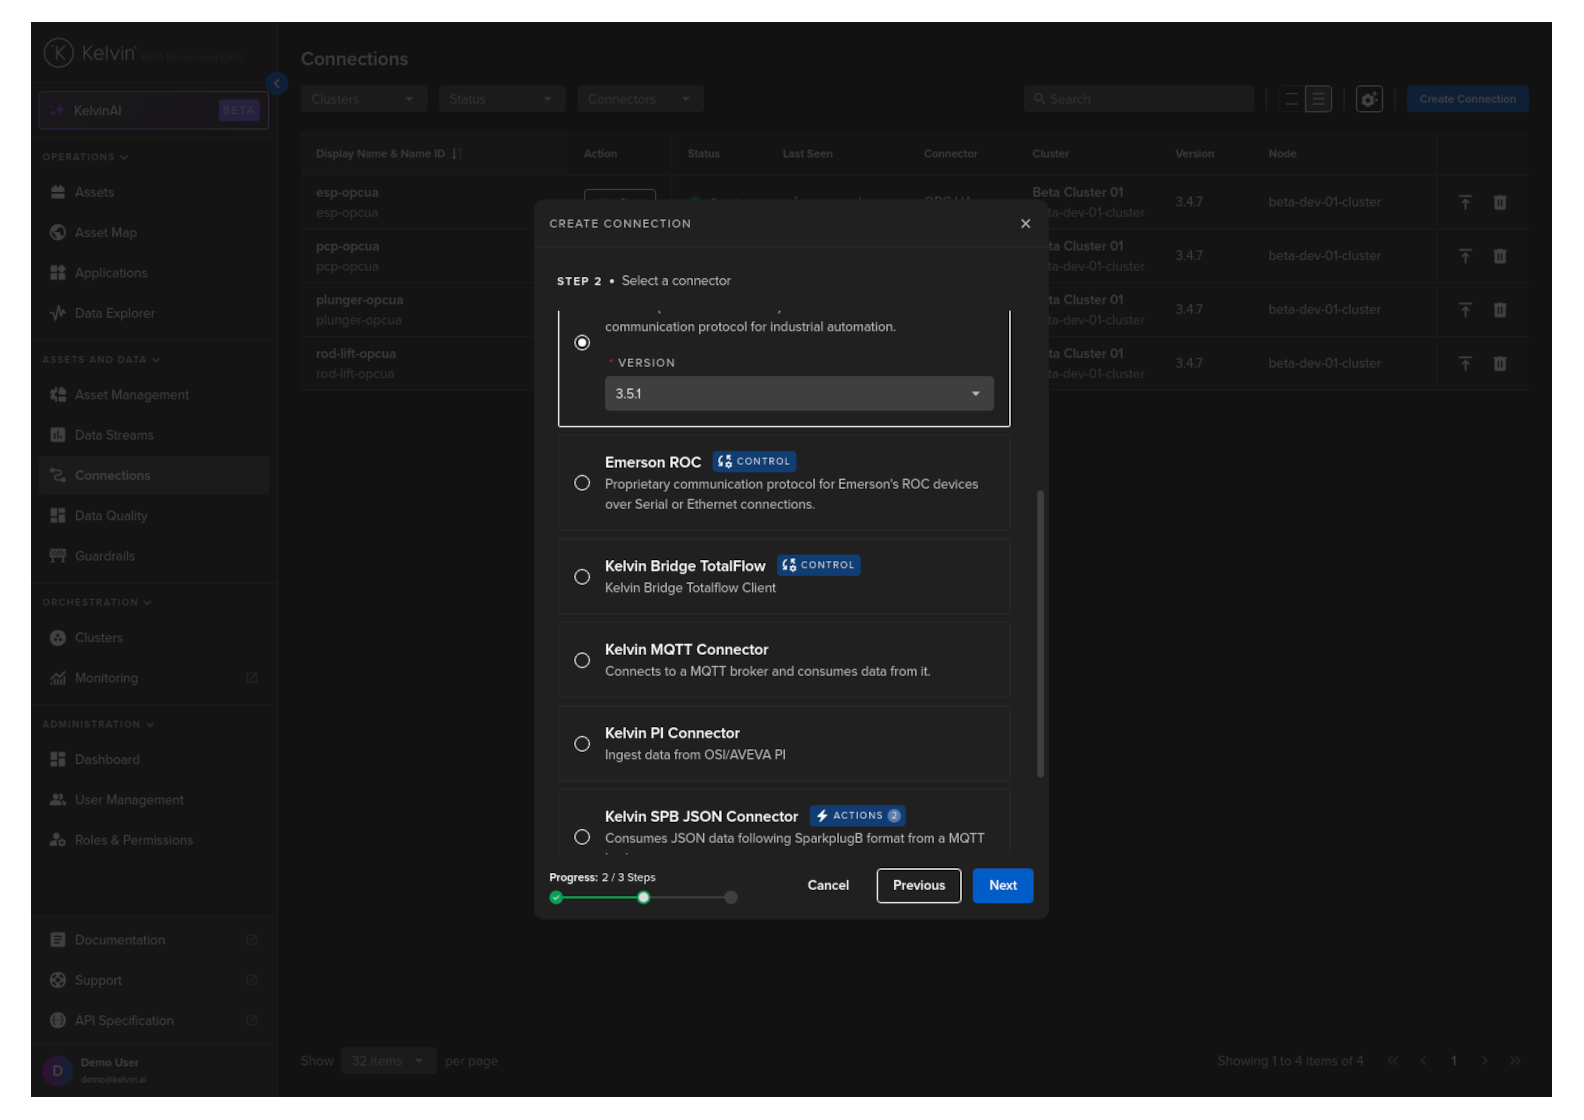Select the Emerson ROC connector radio button
This screenshot has height=1120, width=1584.
[582, 483]
